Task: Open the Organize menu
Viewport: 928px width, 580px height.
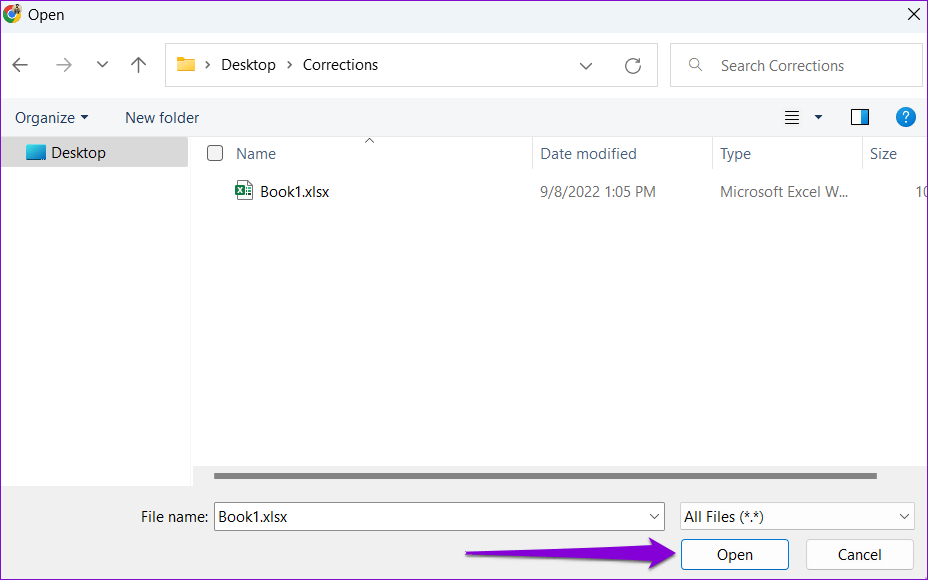Action: [x=51, y=118]
